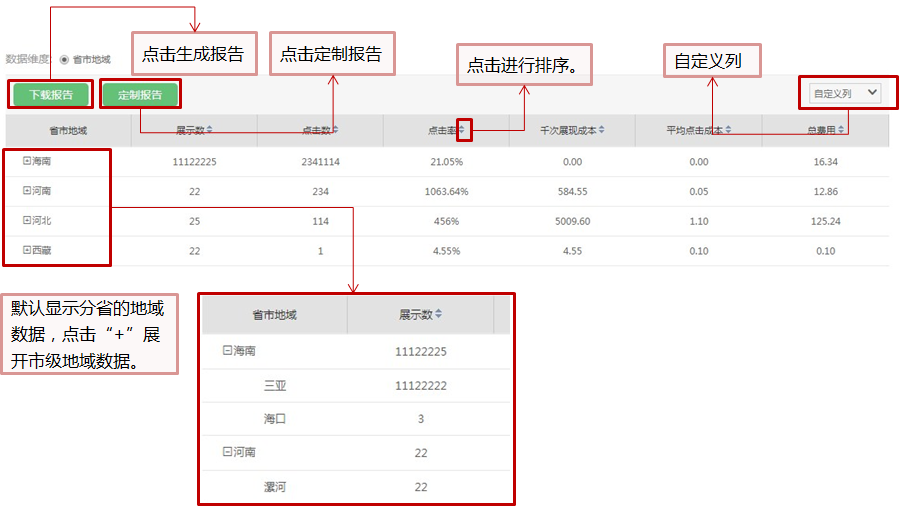Sort by 点击率 using its arrow icon
This screenshot has height=512, width=906.
click(x=462, y=130)
